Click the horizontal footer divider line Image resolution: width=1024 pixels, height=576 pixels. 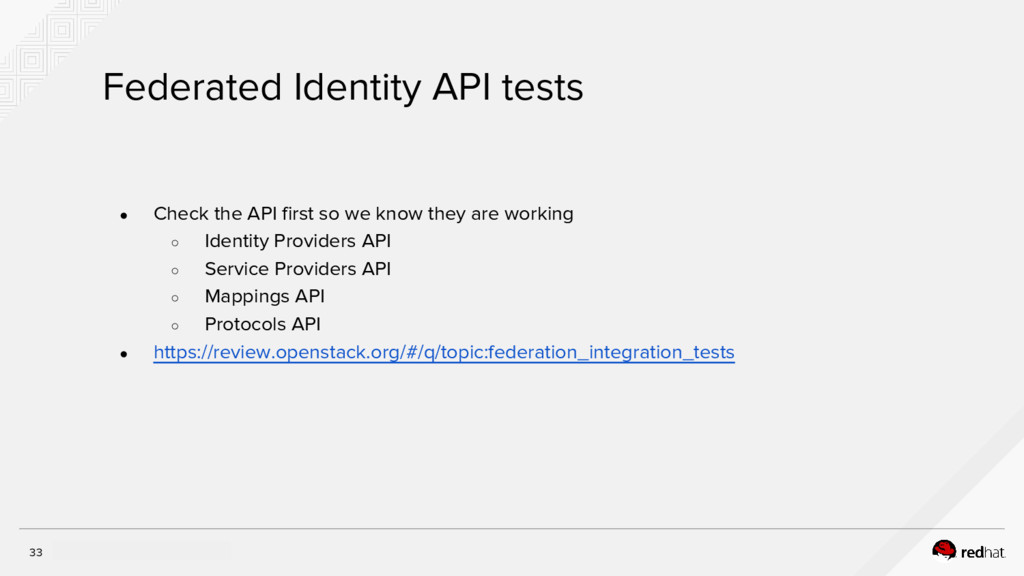512,529
